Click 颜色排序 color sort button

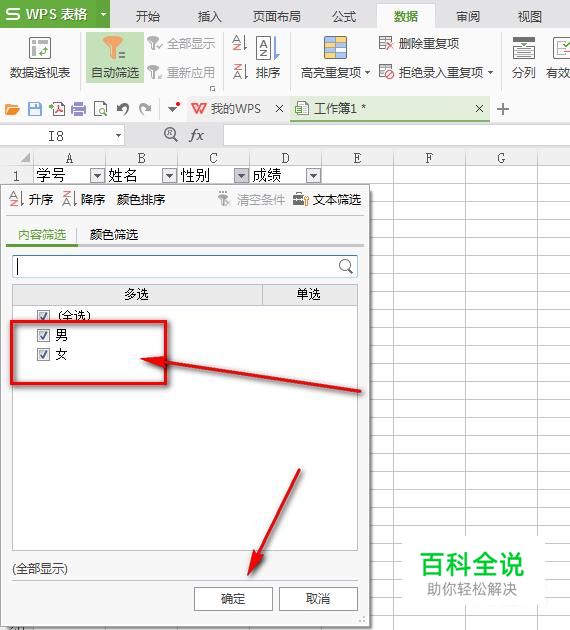[x=141, y=199]
